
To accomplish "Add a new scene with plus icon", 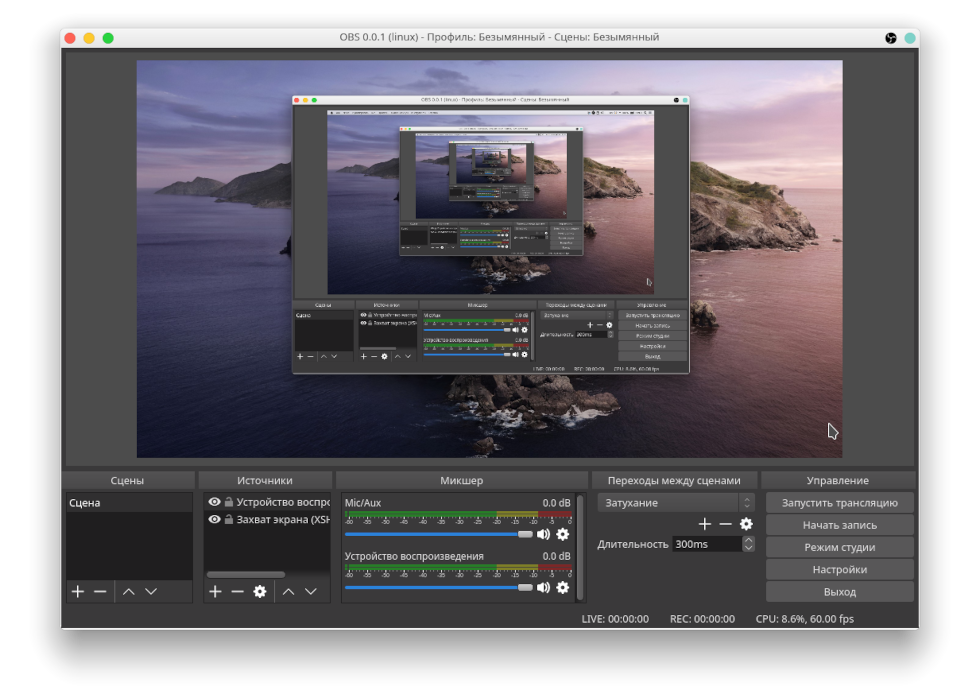I will click(x=78, y=591).
